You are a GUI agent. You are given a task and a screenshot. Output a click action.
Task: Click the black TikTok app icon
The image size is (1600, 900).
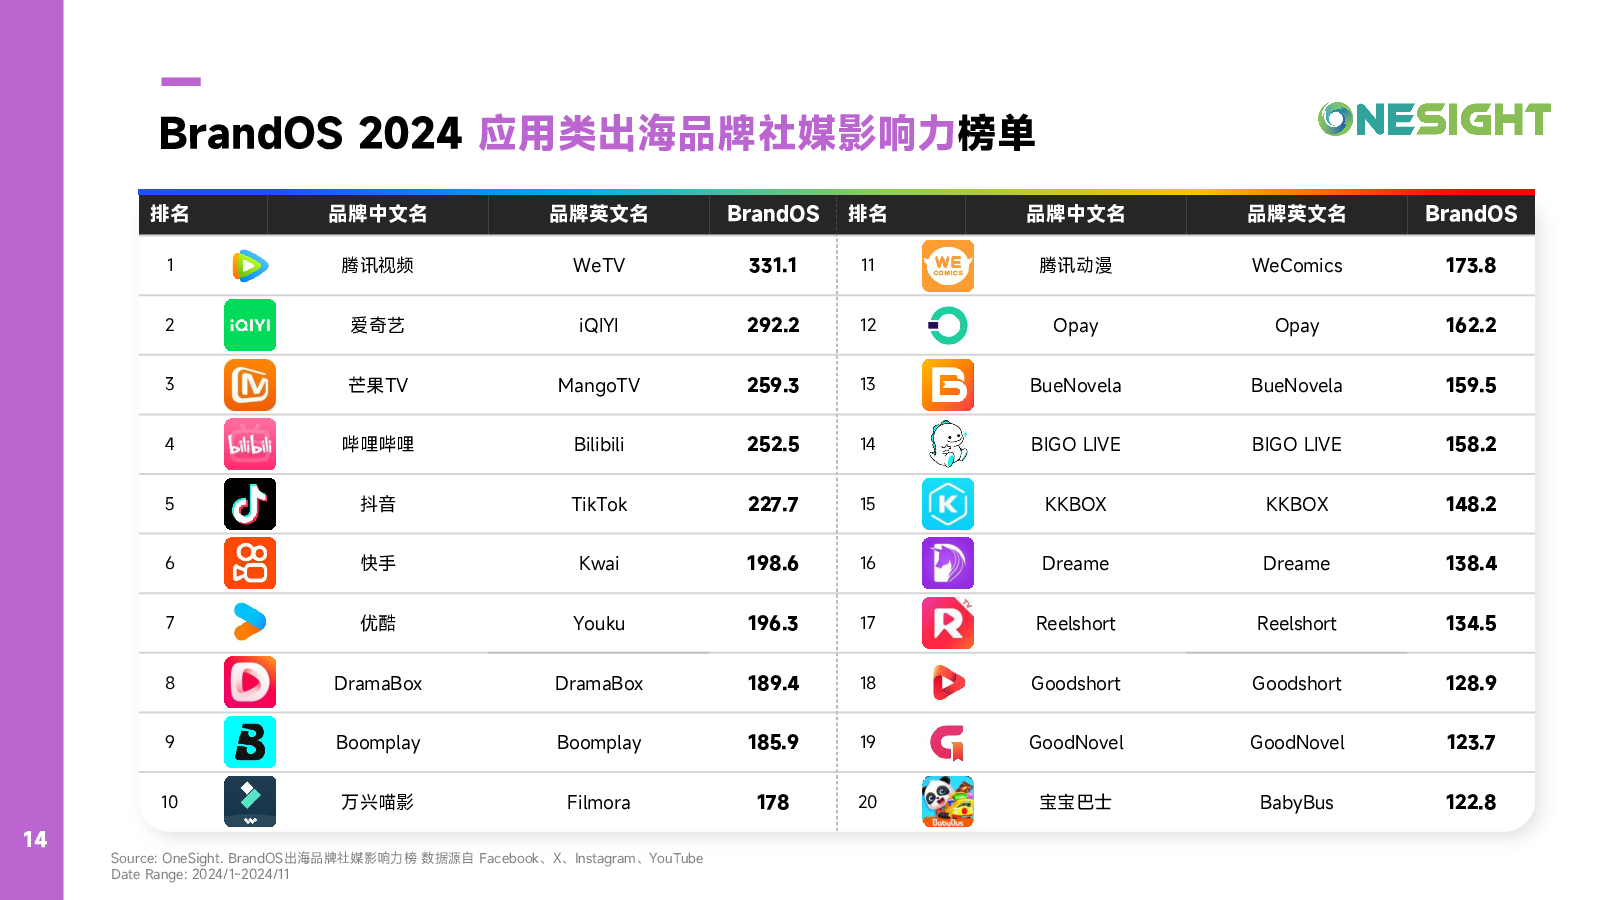click(x=250, y=504)
